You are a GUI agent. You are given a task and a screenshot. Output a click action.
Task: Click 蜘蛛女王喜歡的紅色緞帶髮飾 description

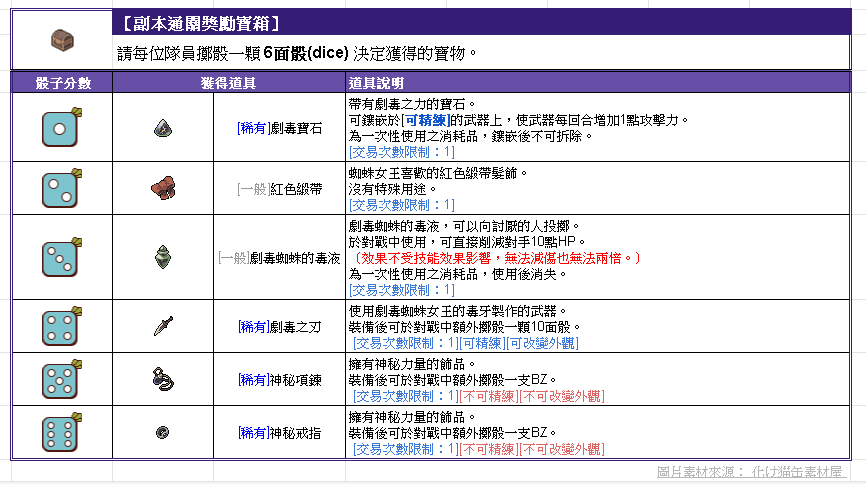tap(439, 173)
